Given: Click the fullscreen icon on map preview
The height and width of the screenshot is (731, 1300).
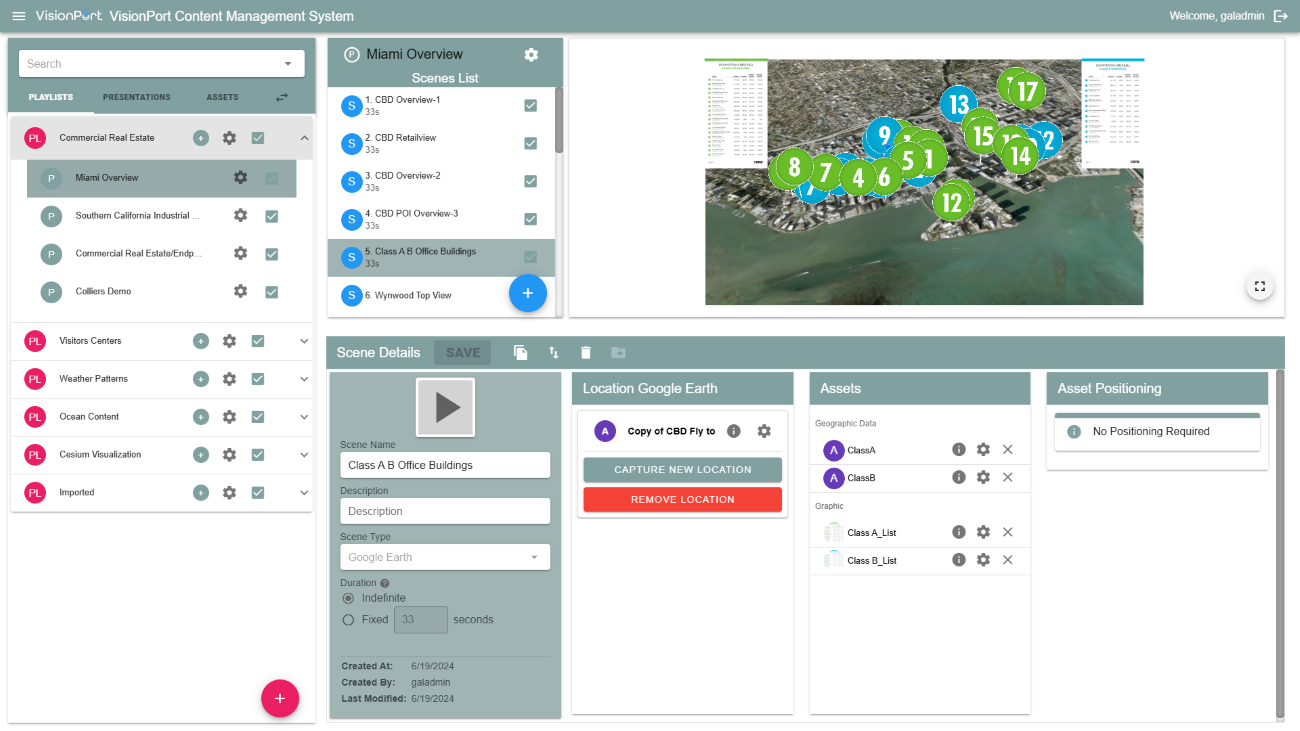Looking at the screenshot, I should coord(1259,286).
